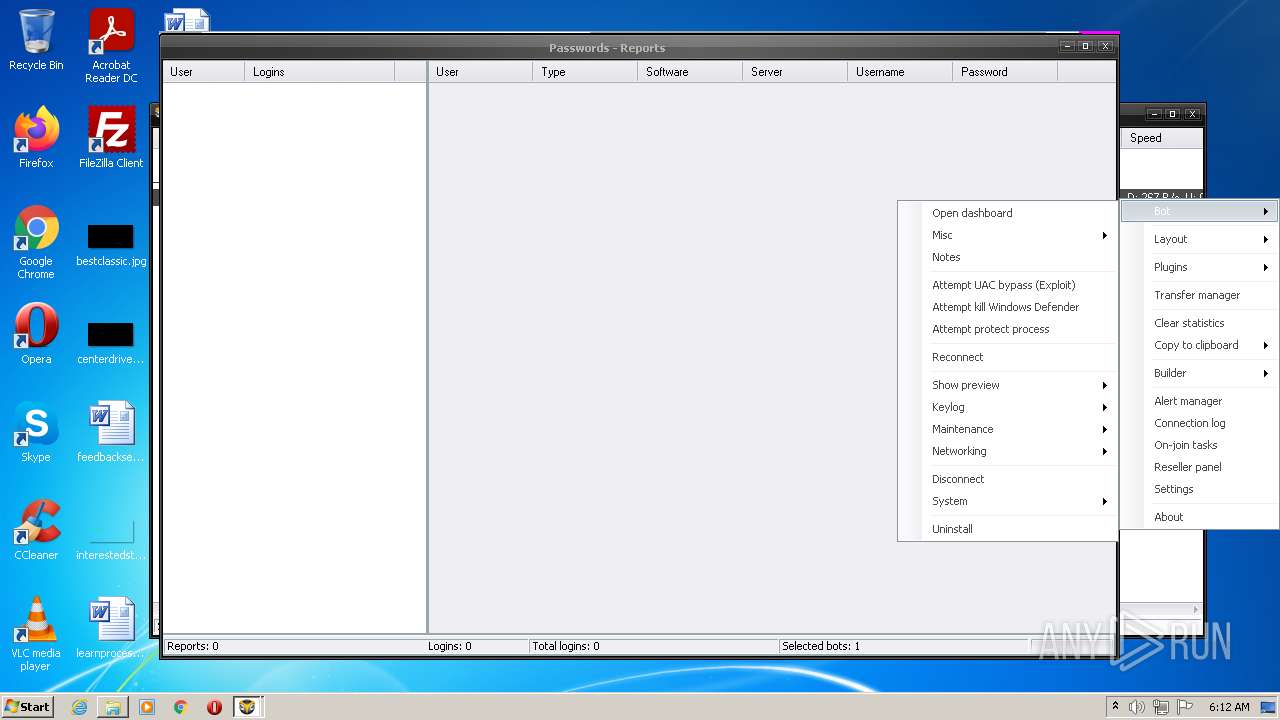1280x720 pixels.
Task: Sort by Type column header
Action: pyautogui.click(x=585, y=72)
